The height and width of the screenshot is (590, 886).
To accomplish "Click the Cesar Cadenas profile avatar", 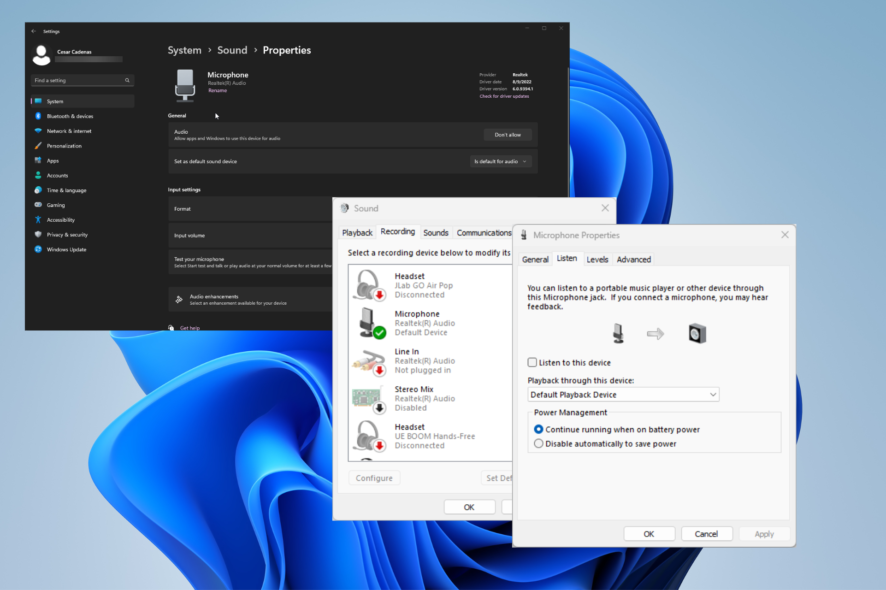I will coord(41,55).
